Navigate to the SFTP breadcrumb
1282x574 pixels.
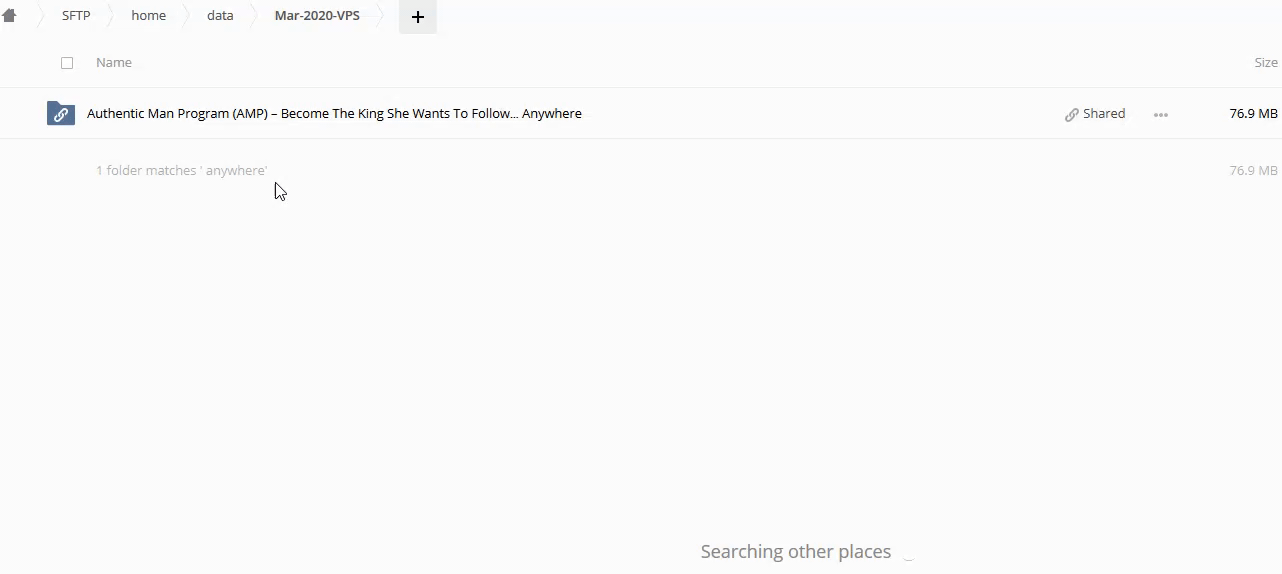(76, 16)
